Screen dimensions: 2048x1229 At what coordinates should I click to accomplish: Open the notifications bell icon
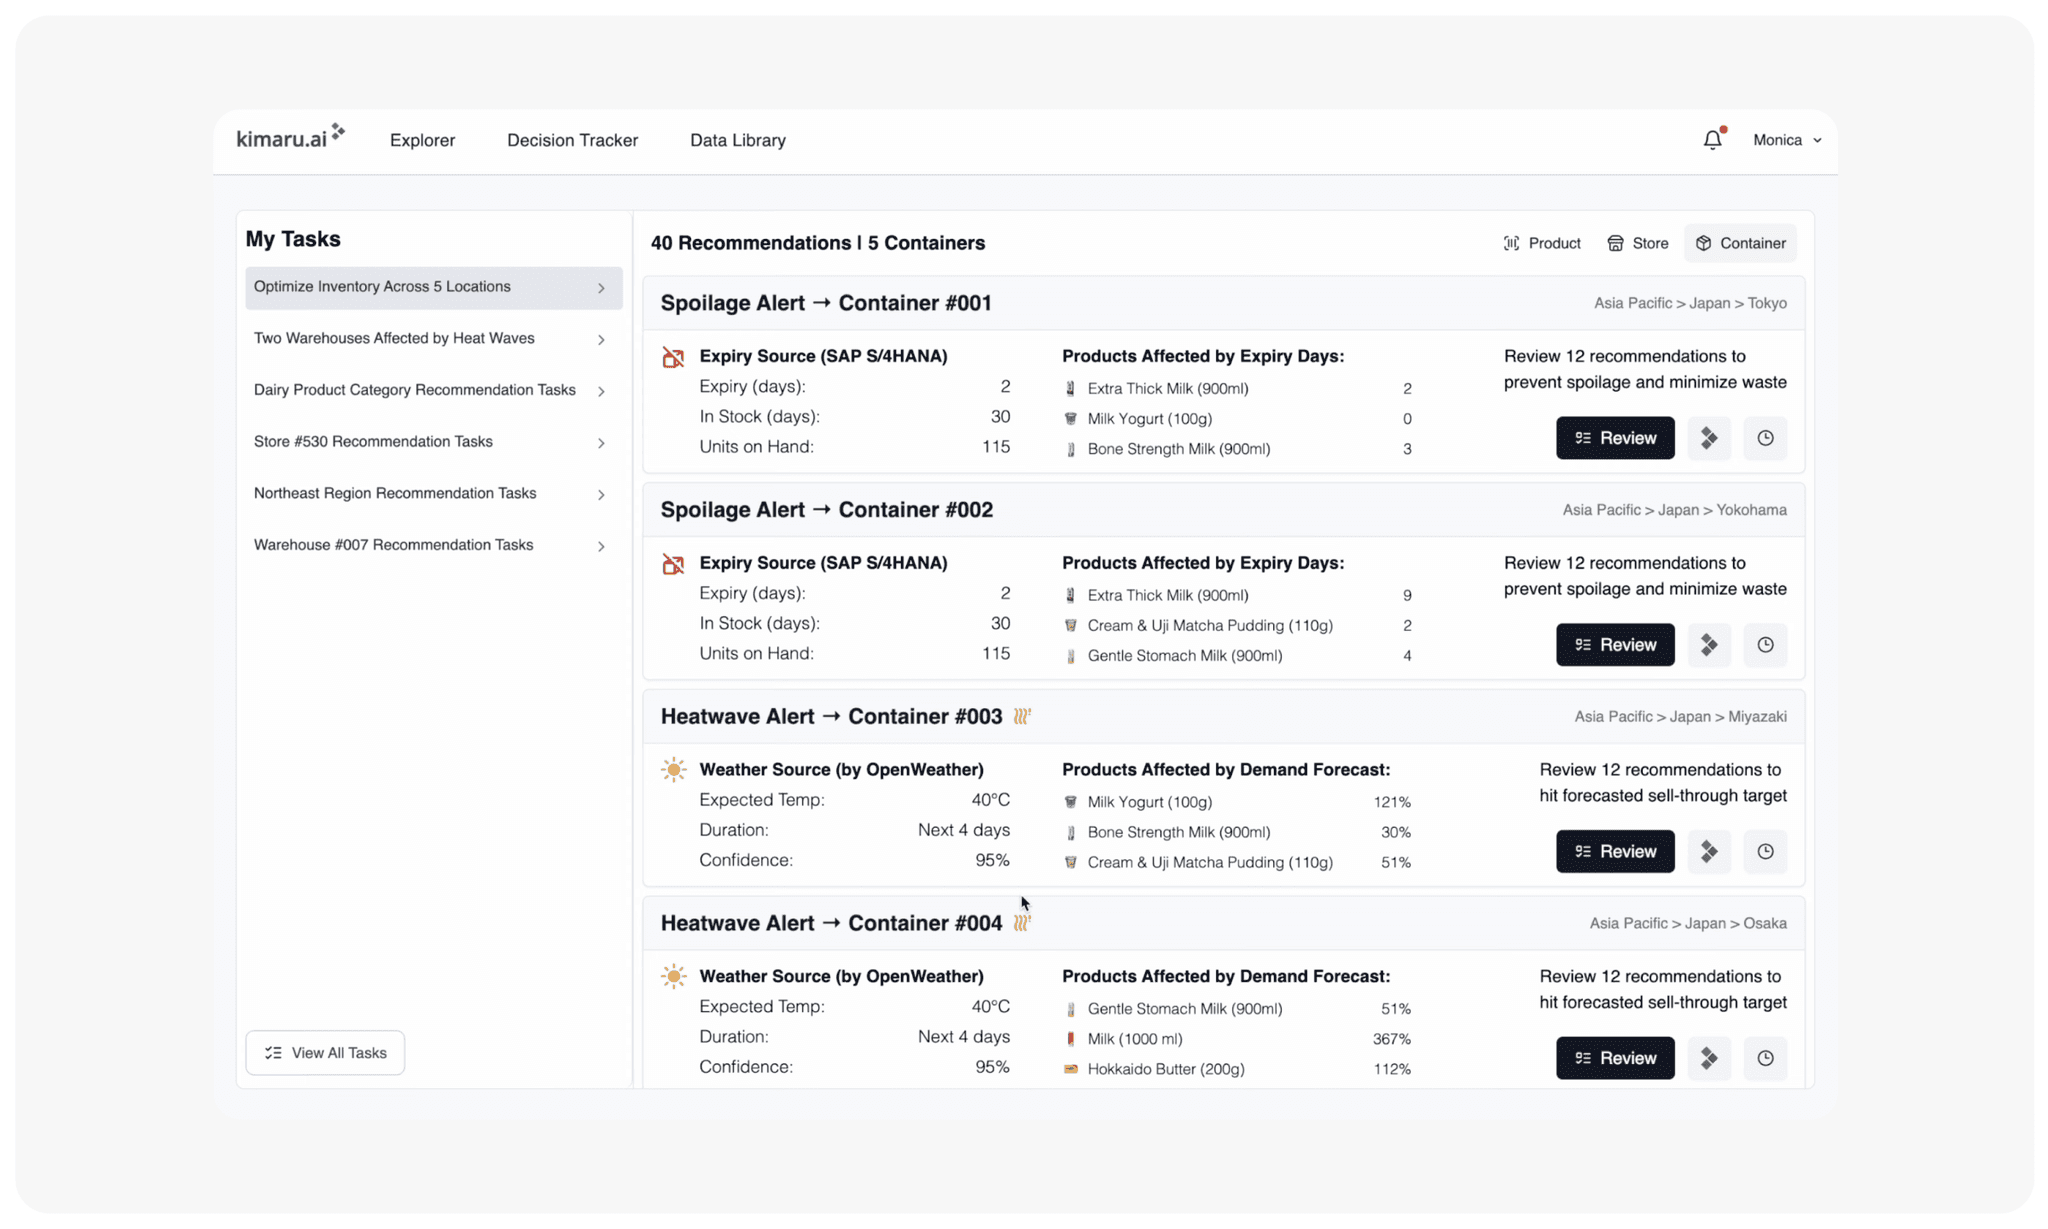[1713, 140]
